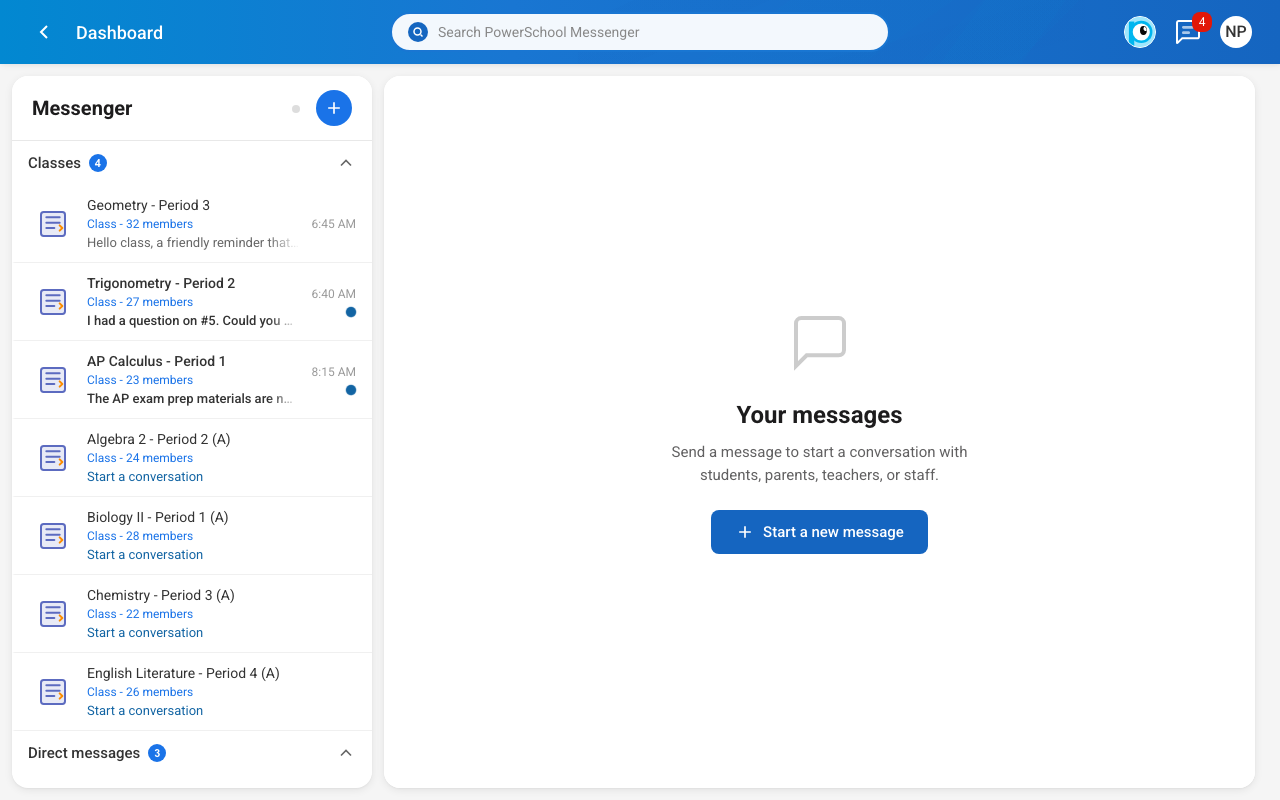Click inside the Search PowerSchool Messenger field
The image size is (1280, 800).
pos(640,32)
